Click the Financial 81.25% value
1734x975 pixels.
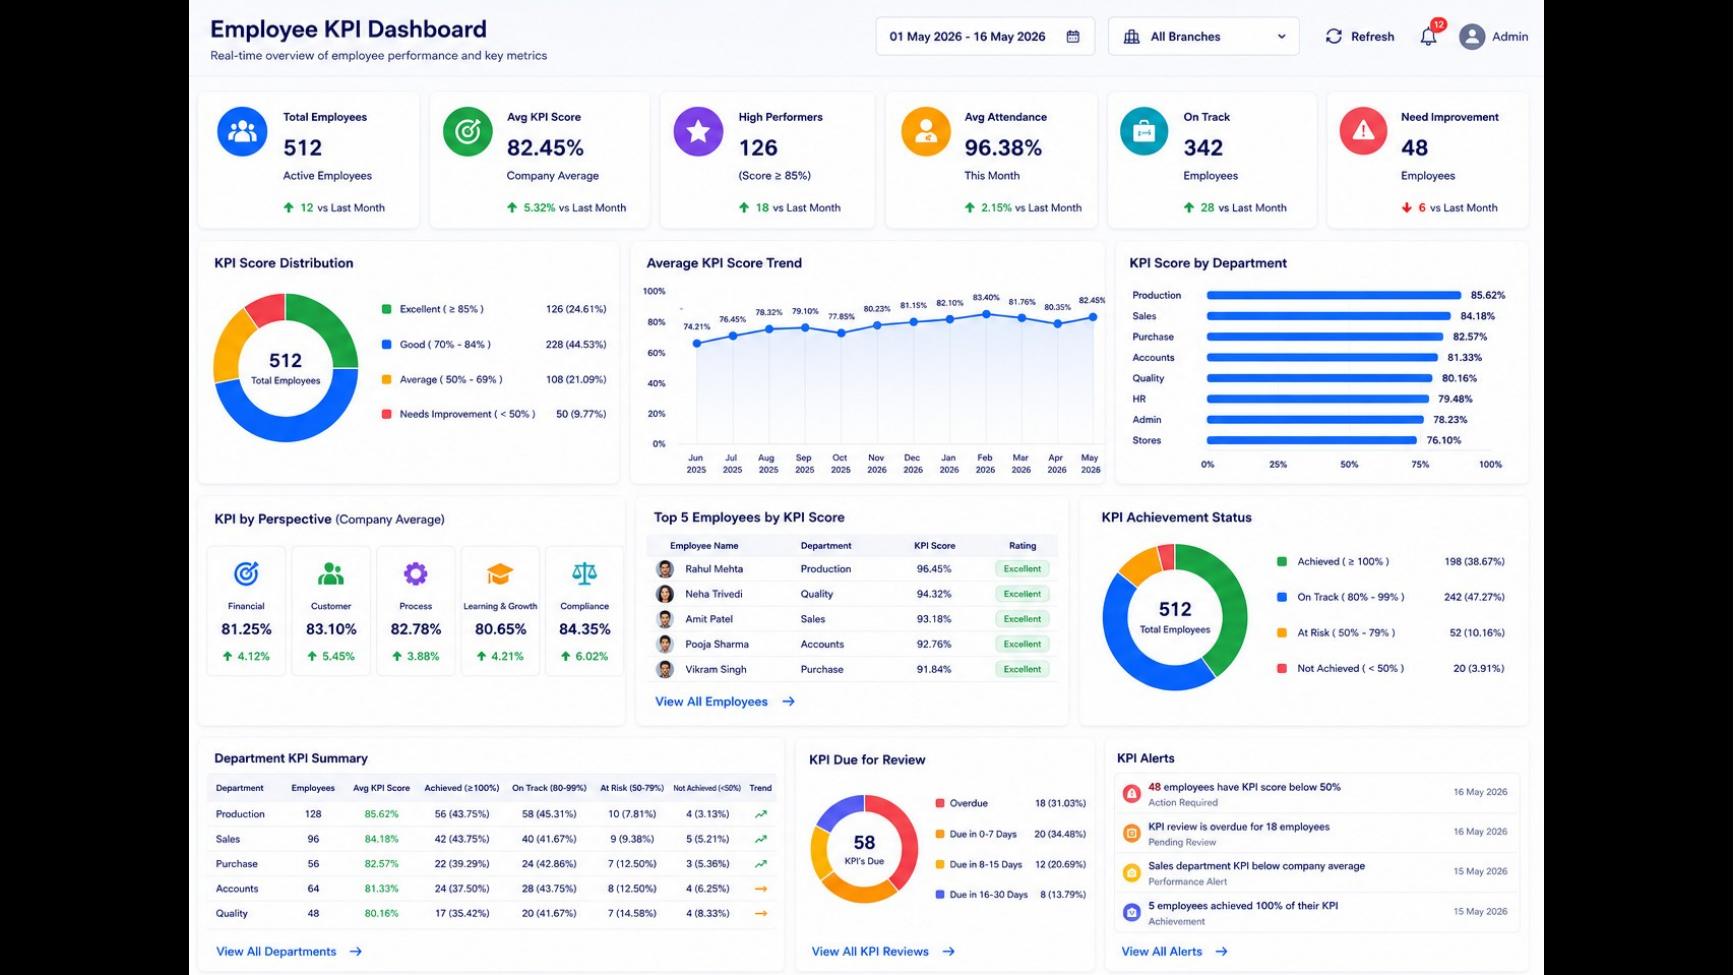tap(246, 629)
